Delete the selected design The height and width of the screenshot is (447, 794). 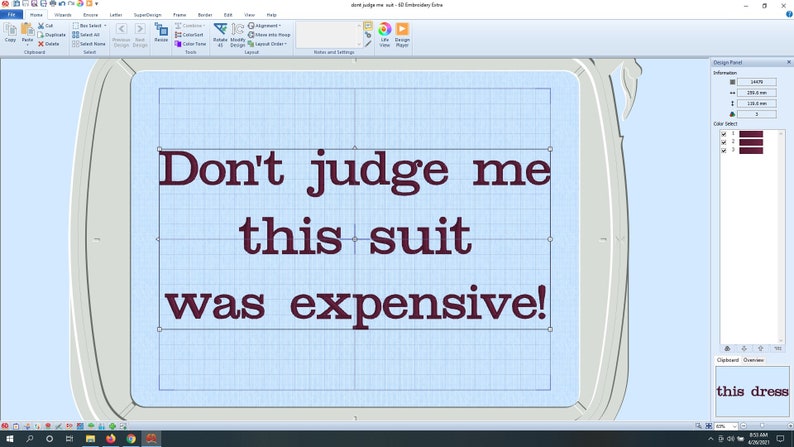[49, 44]
